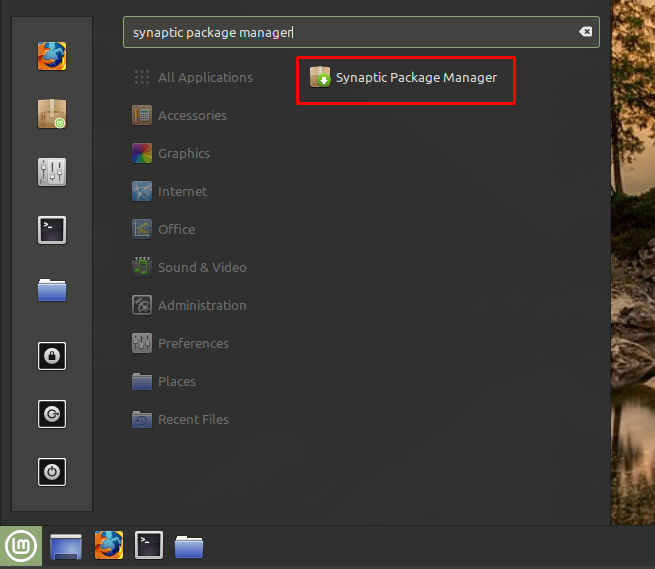
Task: Click the Logout icon in the sidebar
Action: [x=52, y=414]
